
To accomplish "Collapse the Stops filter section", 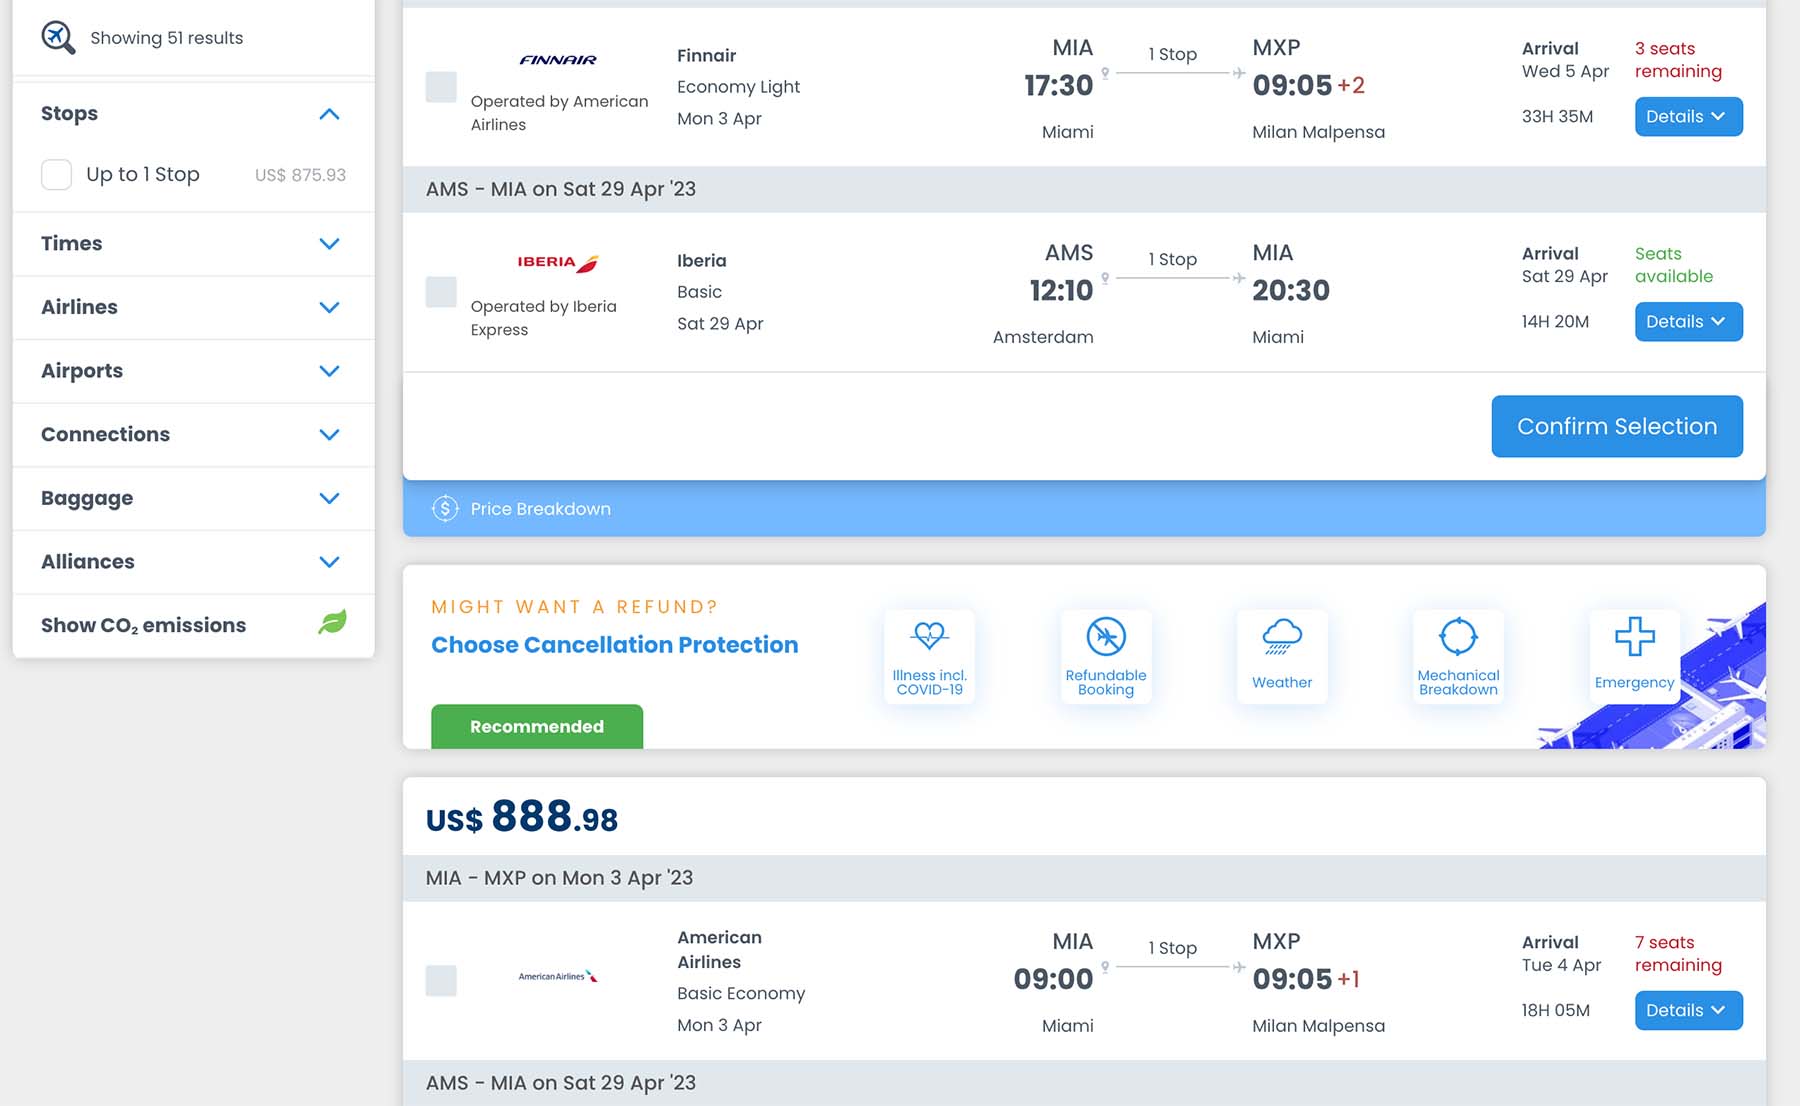I will (x=329, y=114).
